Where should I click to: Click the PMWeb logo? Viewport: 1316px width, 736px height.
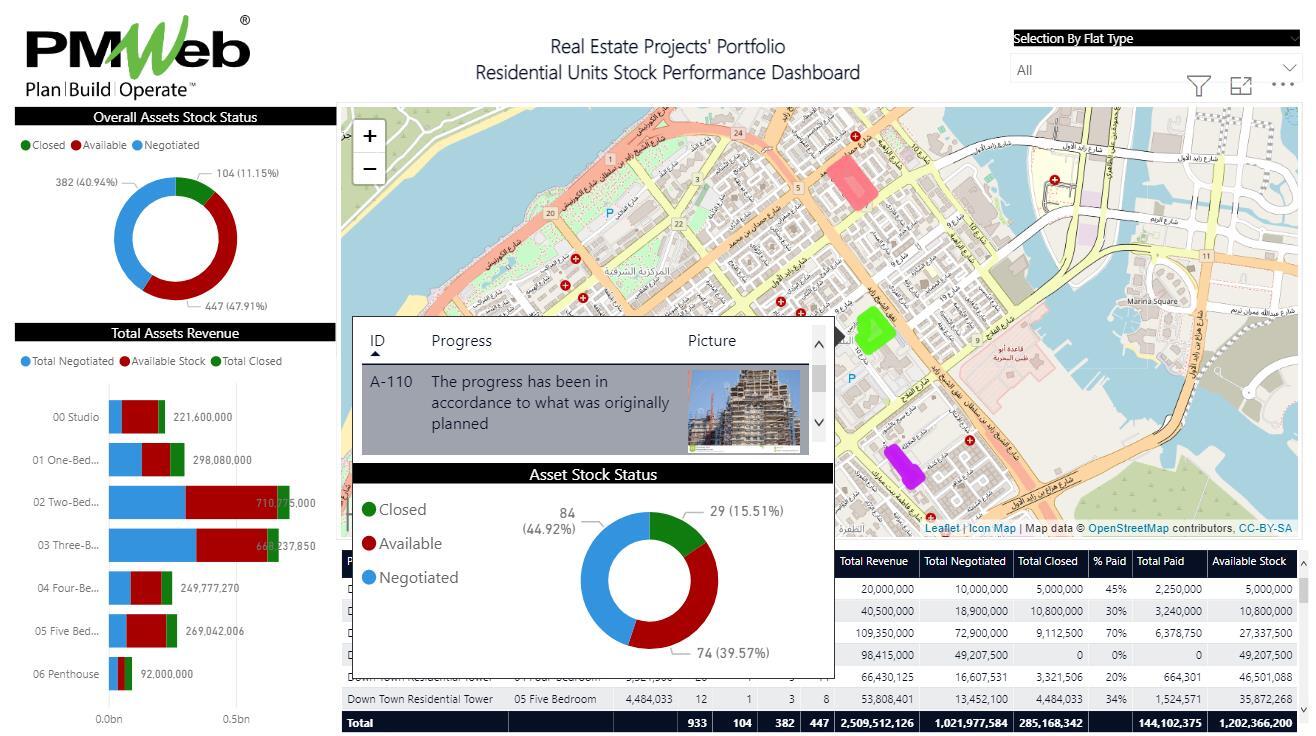(138, 57)
